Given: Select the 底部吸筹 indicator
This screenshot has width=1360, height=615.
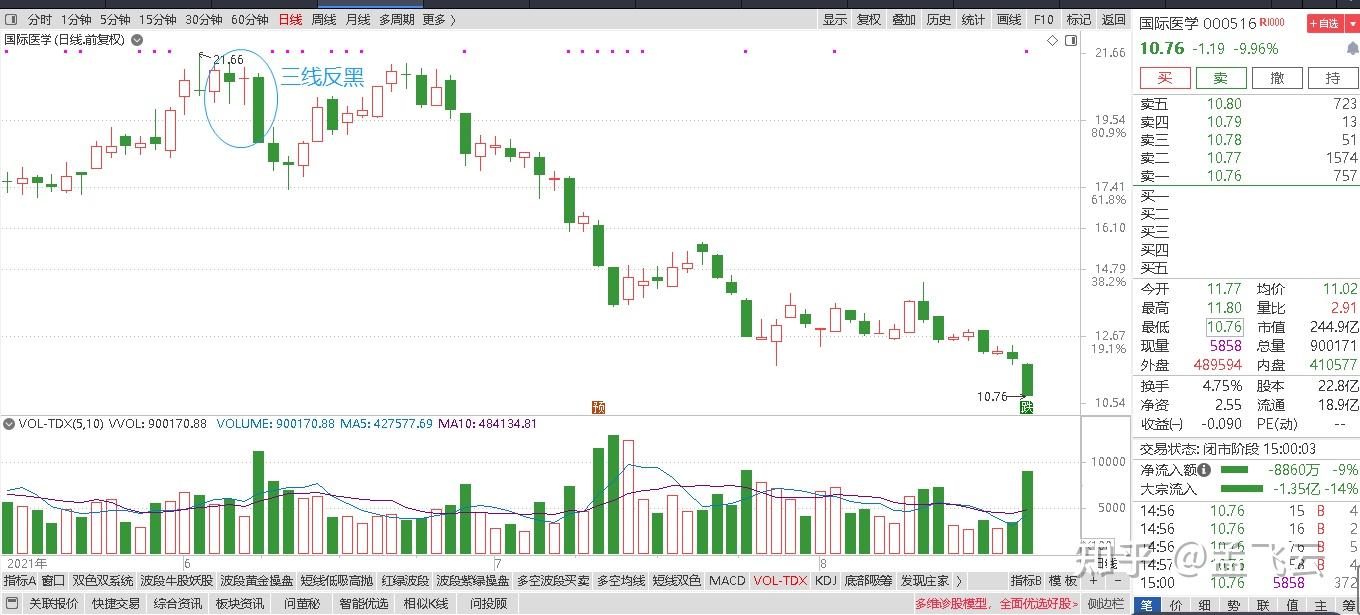Looking at the screenshot, I should tap(868, 580).
